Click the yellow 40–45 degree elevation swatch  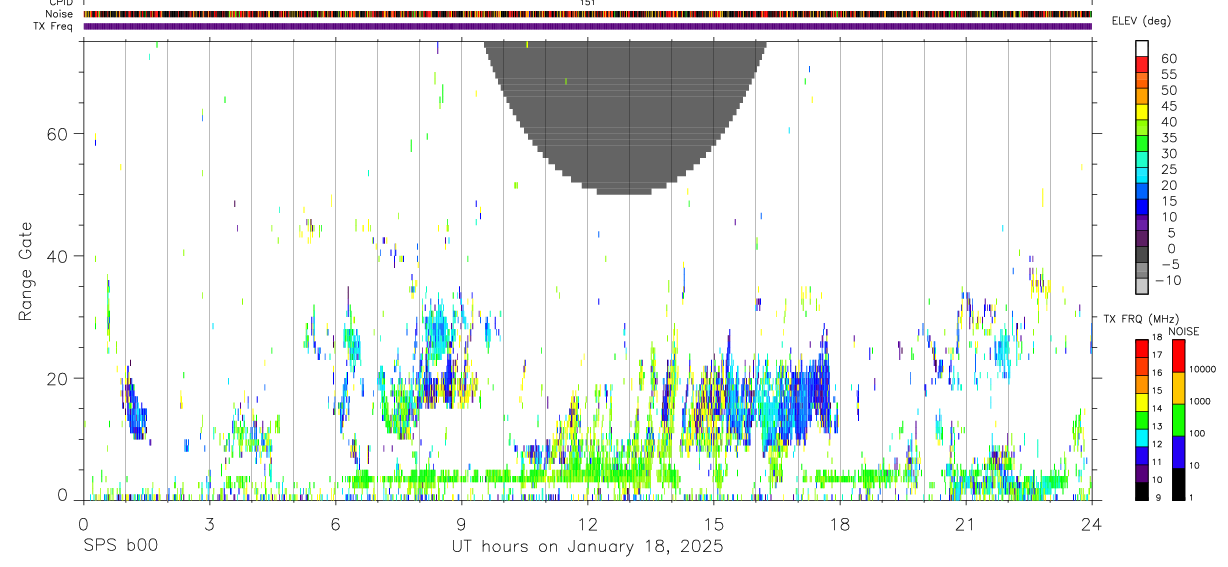coord(1142,112)
